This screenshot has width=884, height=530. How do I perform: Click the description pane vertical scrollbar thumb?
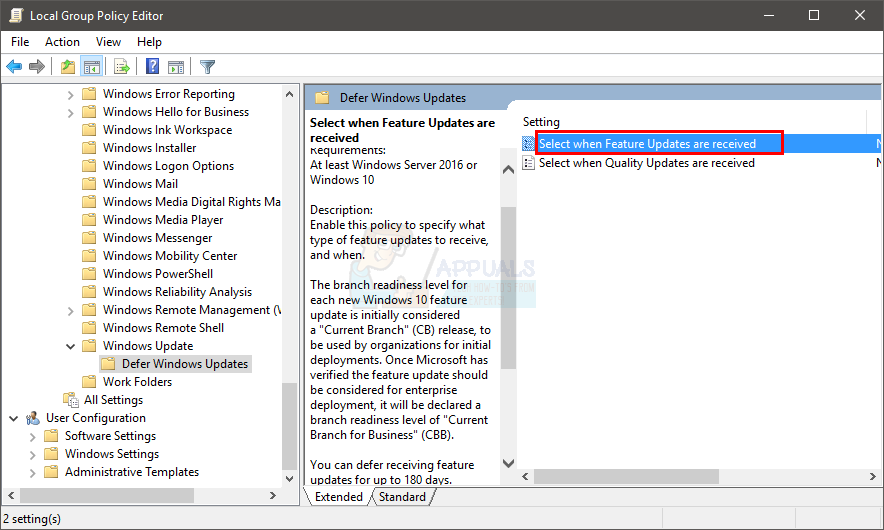coord(509,288)
